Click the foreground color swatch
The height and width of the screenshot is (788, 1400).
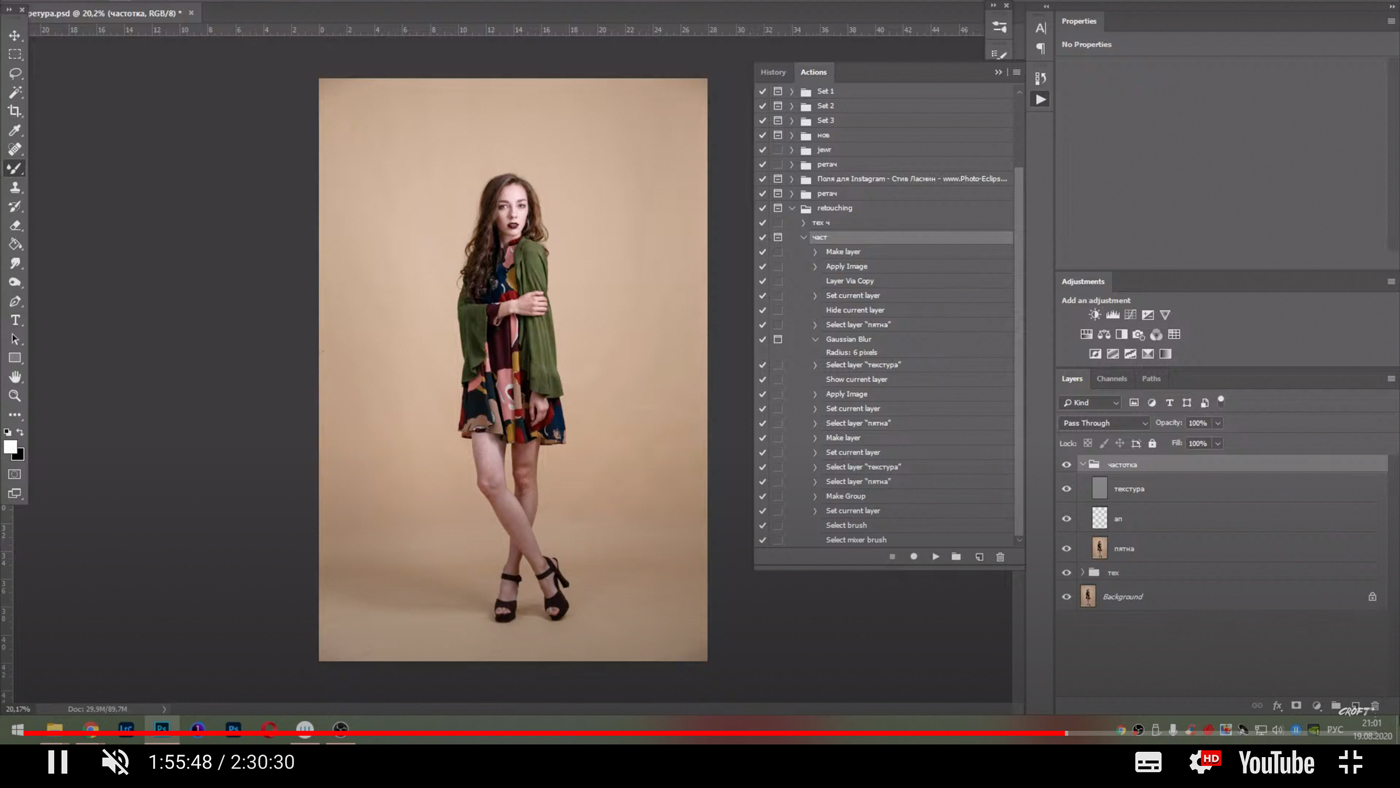(10, 447)
